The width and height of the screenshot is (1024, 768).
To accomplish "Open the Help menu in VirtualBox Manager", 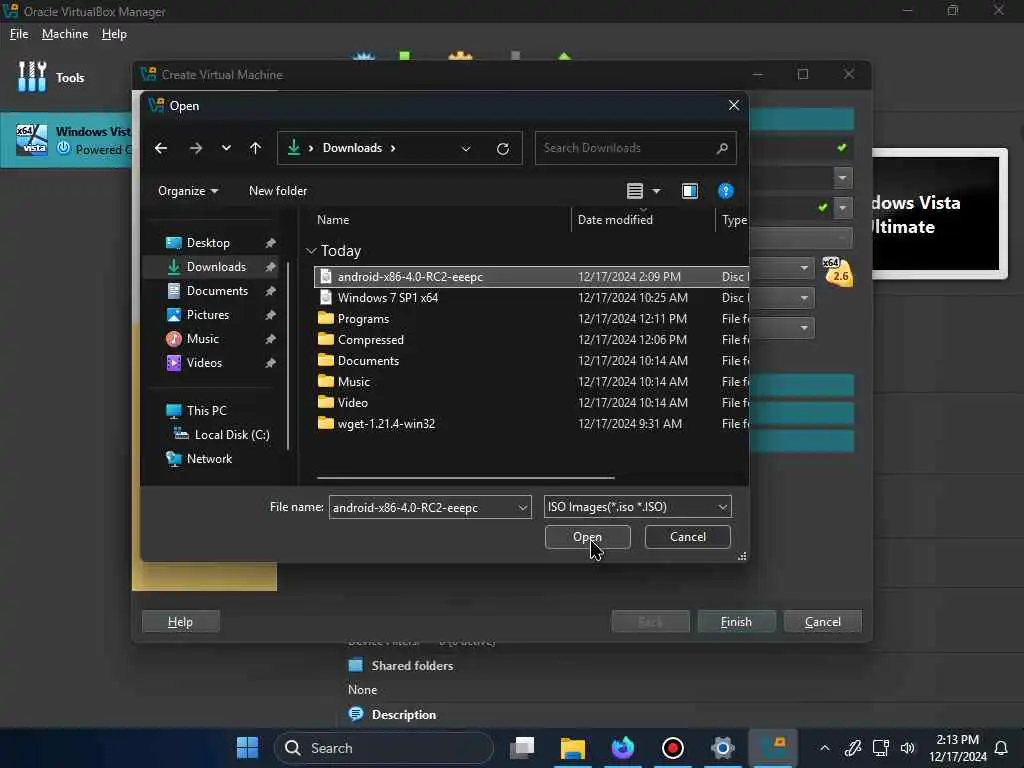I will tap(114, 34).
